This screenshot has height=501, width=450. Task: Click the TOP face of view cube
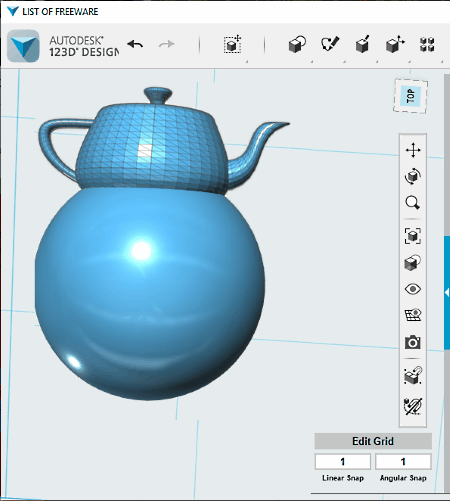coord(411,96)
